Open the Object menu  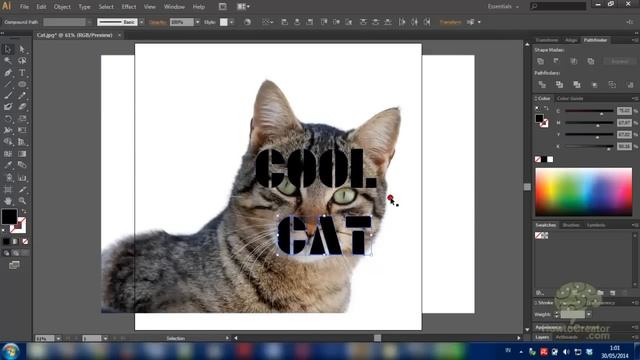click(62, 7)
